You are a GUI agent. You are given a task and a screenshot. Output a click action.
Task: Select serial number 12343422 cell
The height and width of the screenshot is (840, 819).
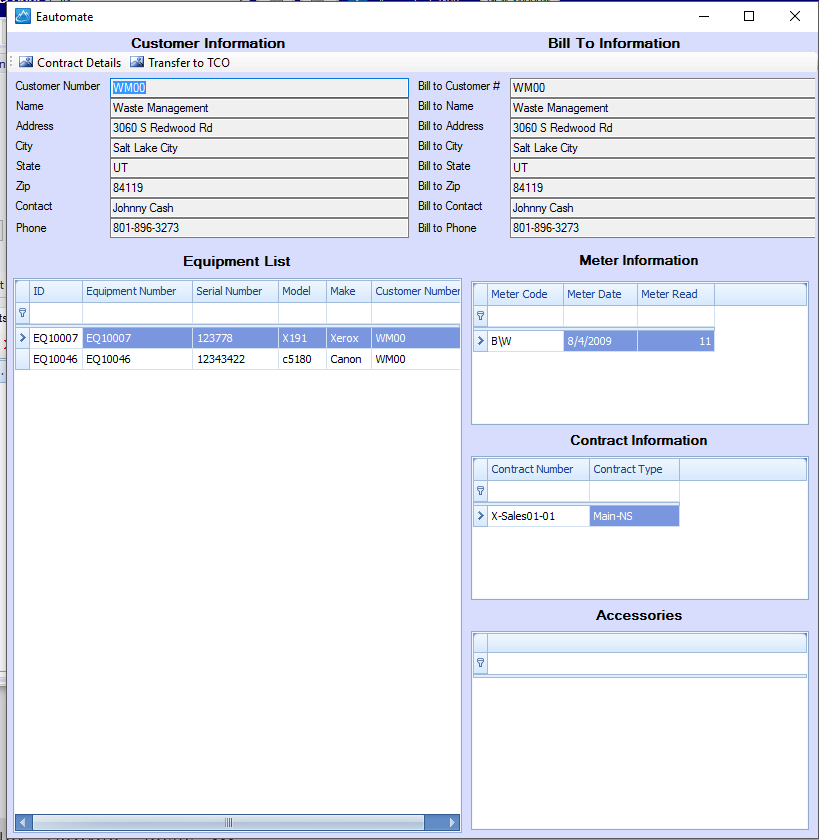point(235,359)
